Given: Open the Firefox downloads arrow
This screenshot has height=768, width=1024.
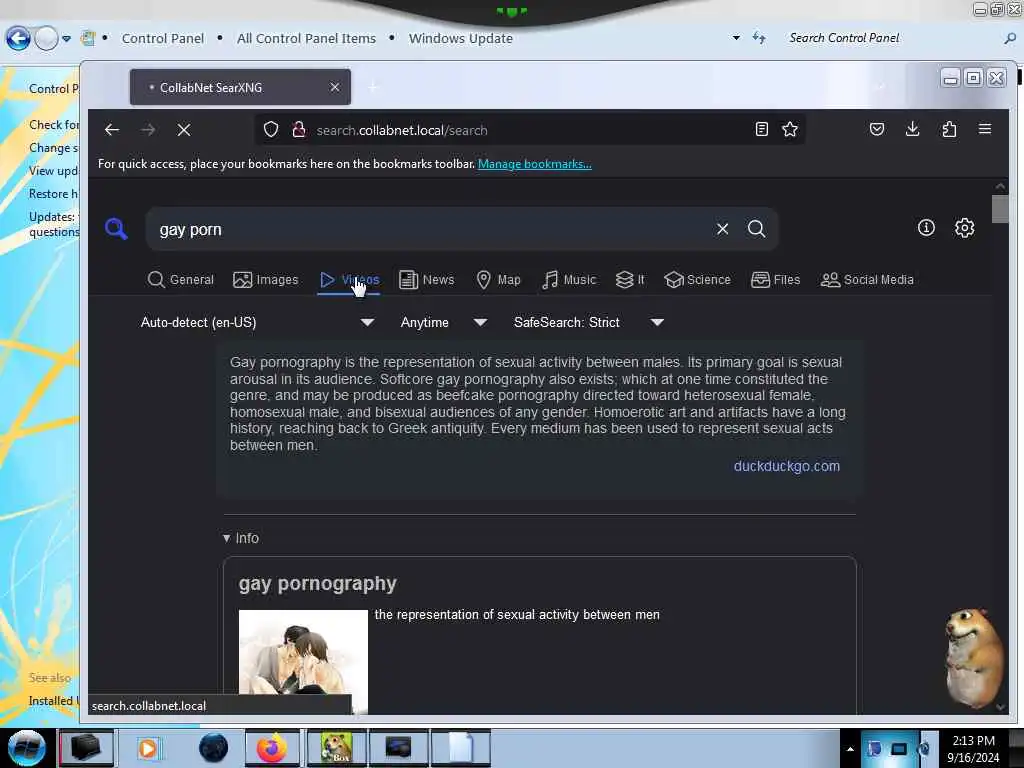Looking at the screenshot, I should pyautogui.click(x=913, y=129).
